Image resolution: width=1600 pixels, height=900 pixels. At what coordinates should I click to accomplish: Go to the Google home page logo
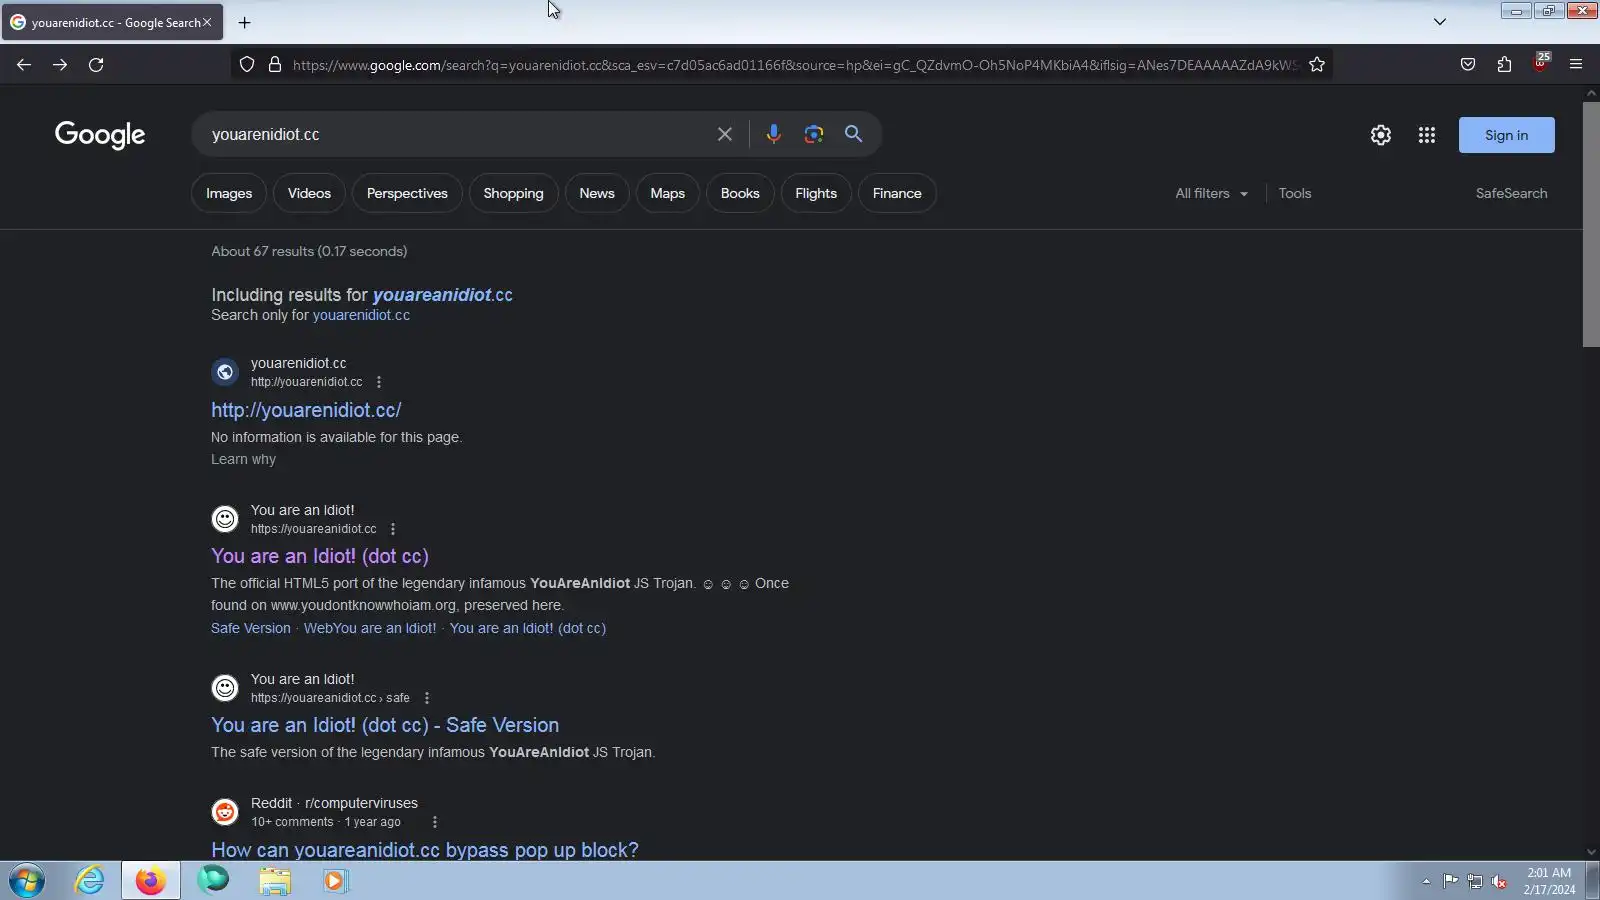100,135
